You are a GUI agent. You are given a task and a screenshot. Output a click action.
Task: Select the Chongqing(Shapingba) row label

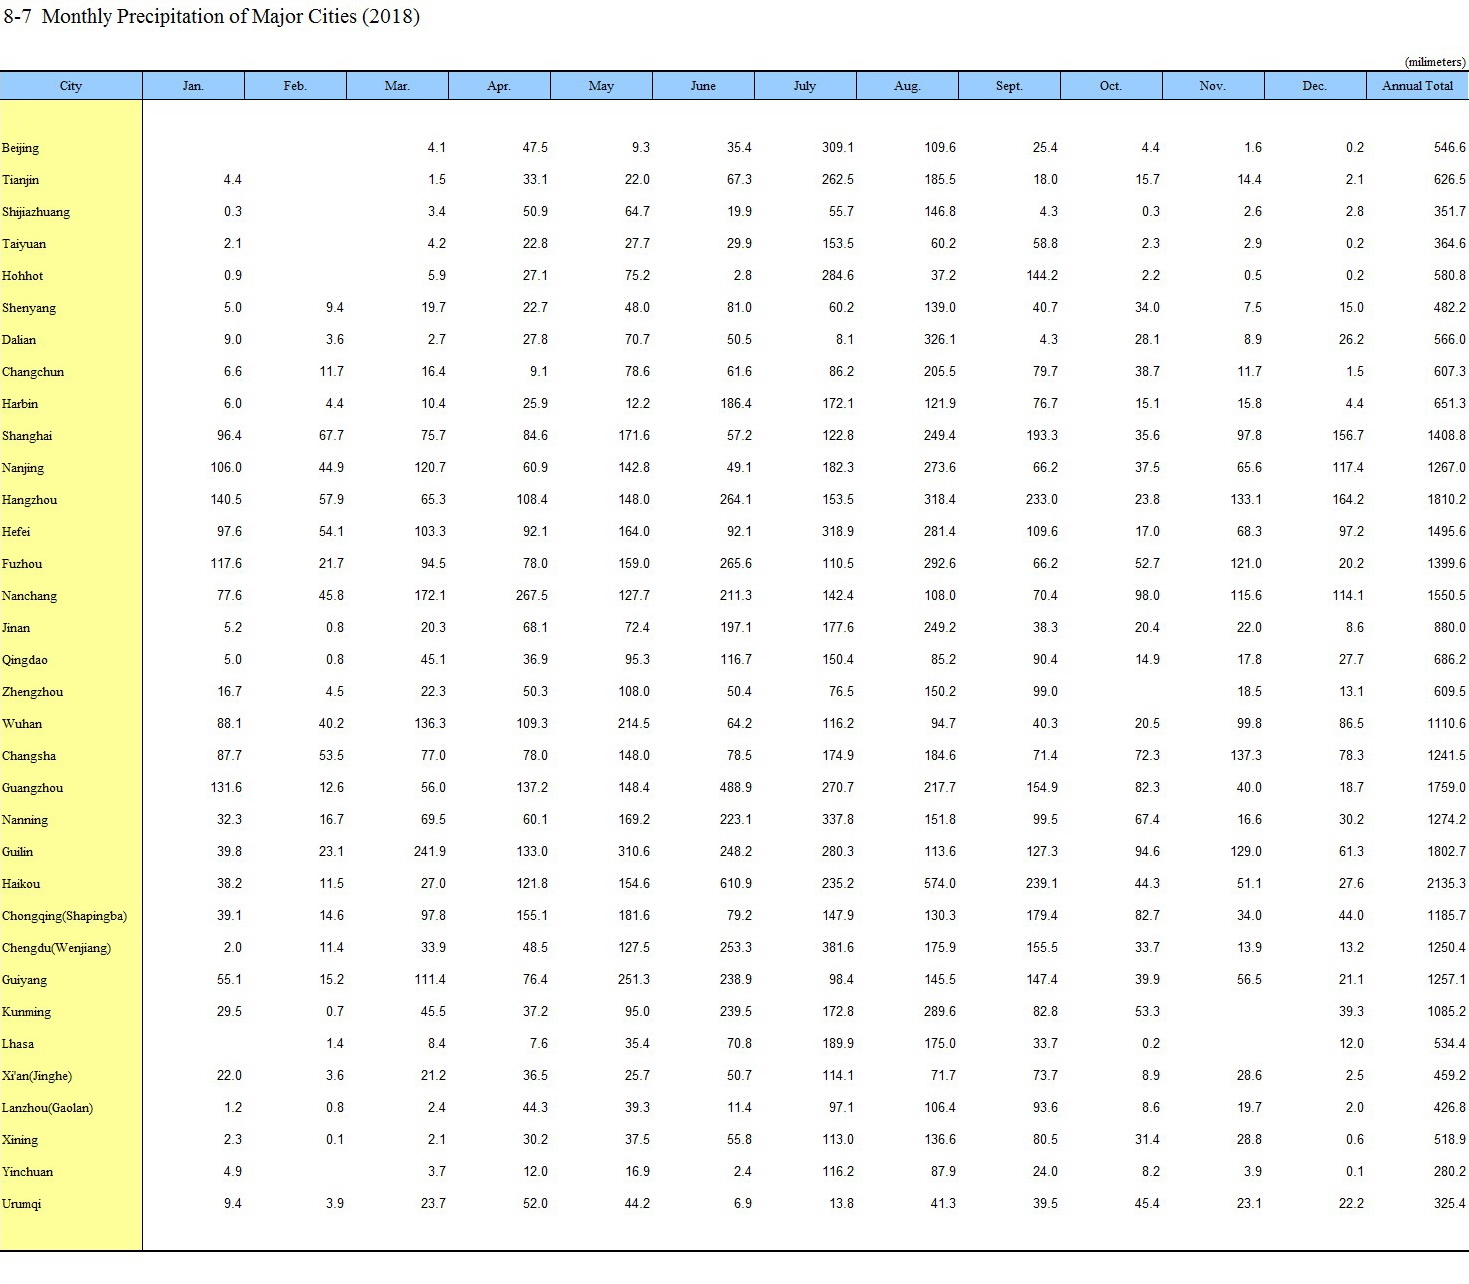coord(65,916)
